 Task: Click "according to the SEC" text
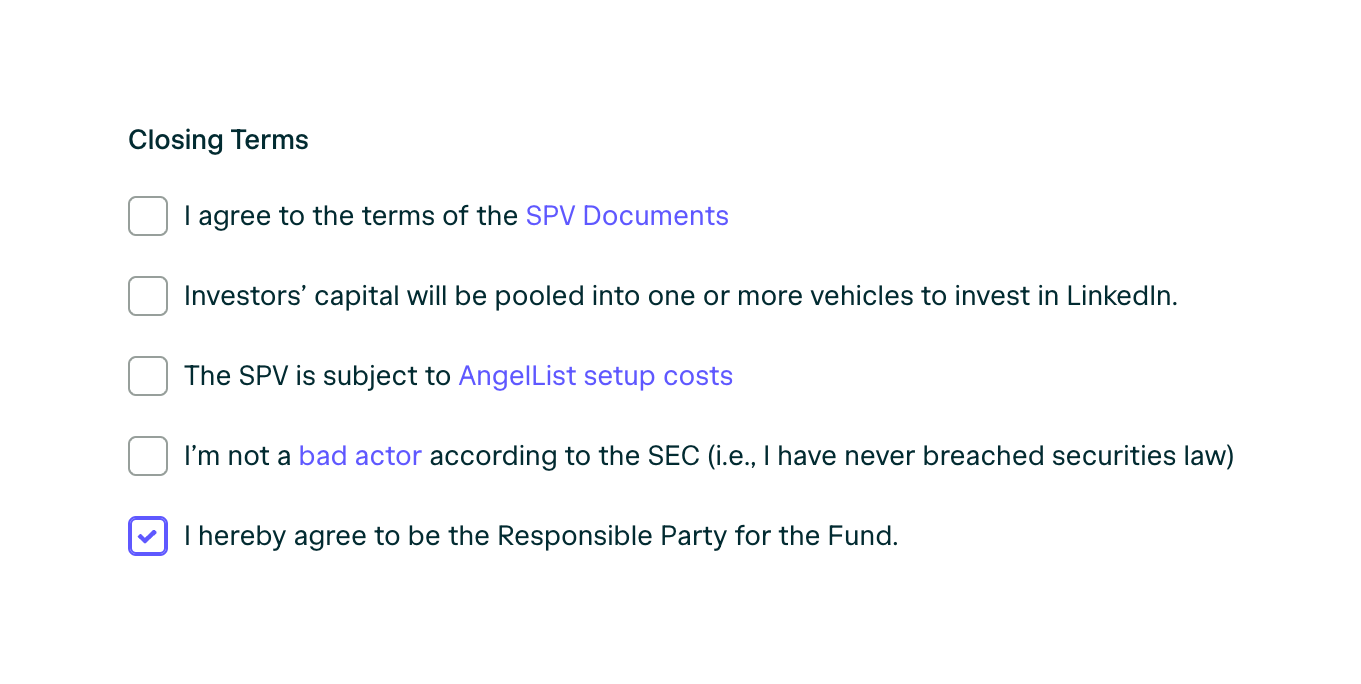[564, 456]
